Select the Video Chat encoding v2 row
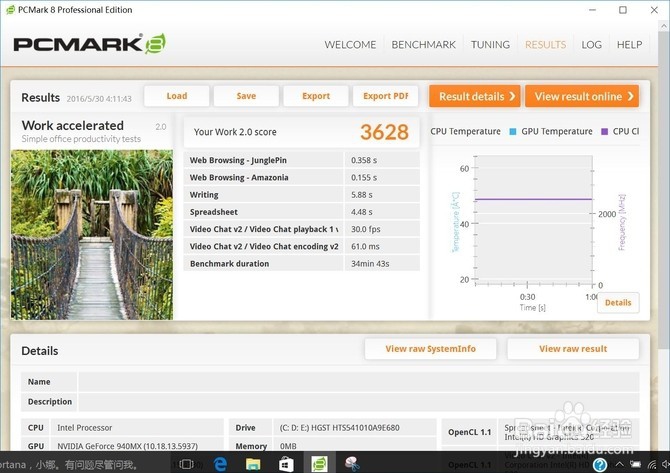 [302, 247]
